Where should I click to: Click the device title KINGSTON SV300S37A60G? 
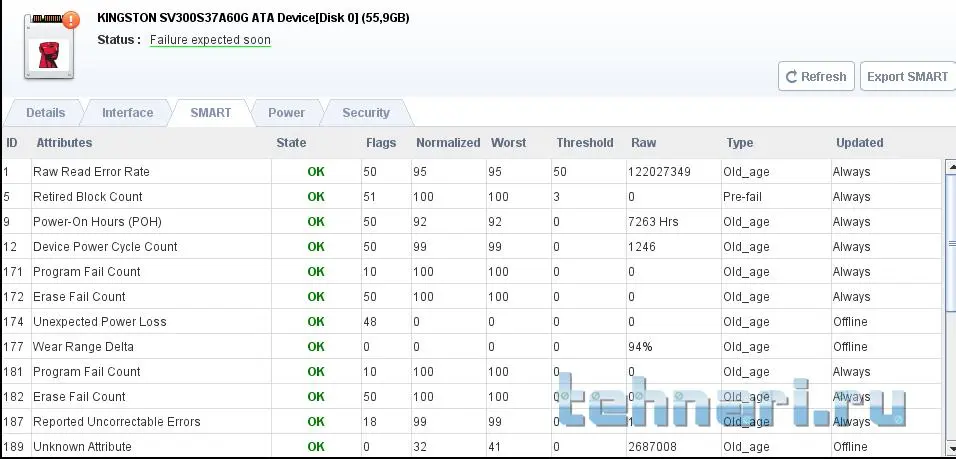tap(253, 18)
